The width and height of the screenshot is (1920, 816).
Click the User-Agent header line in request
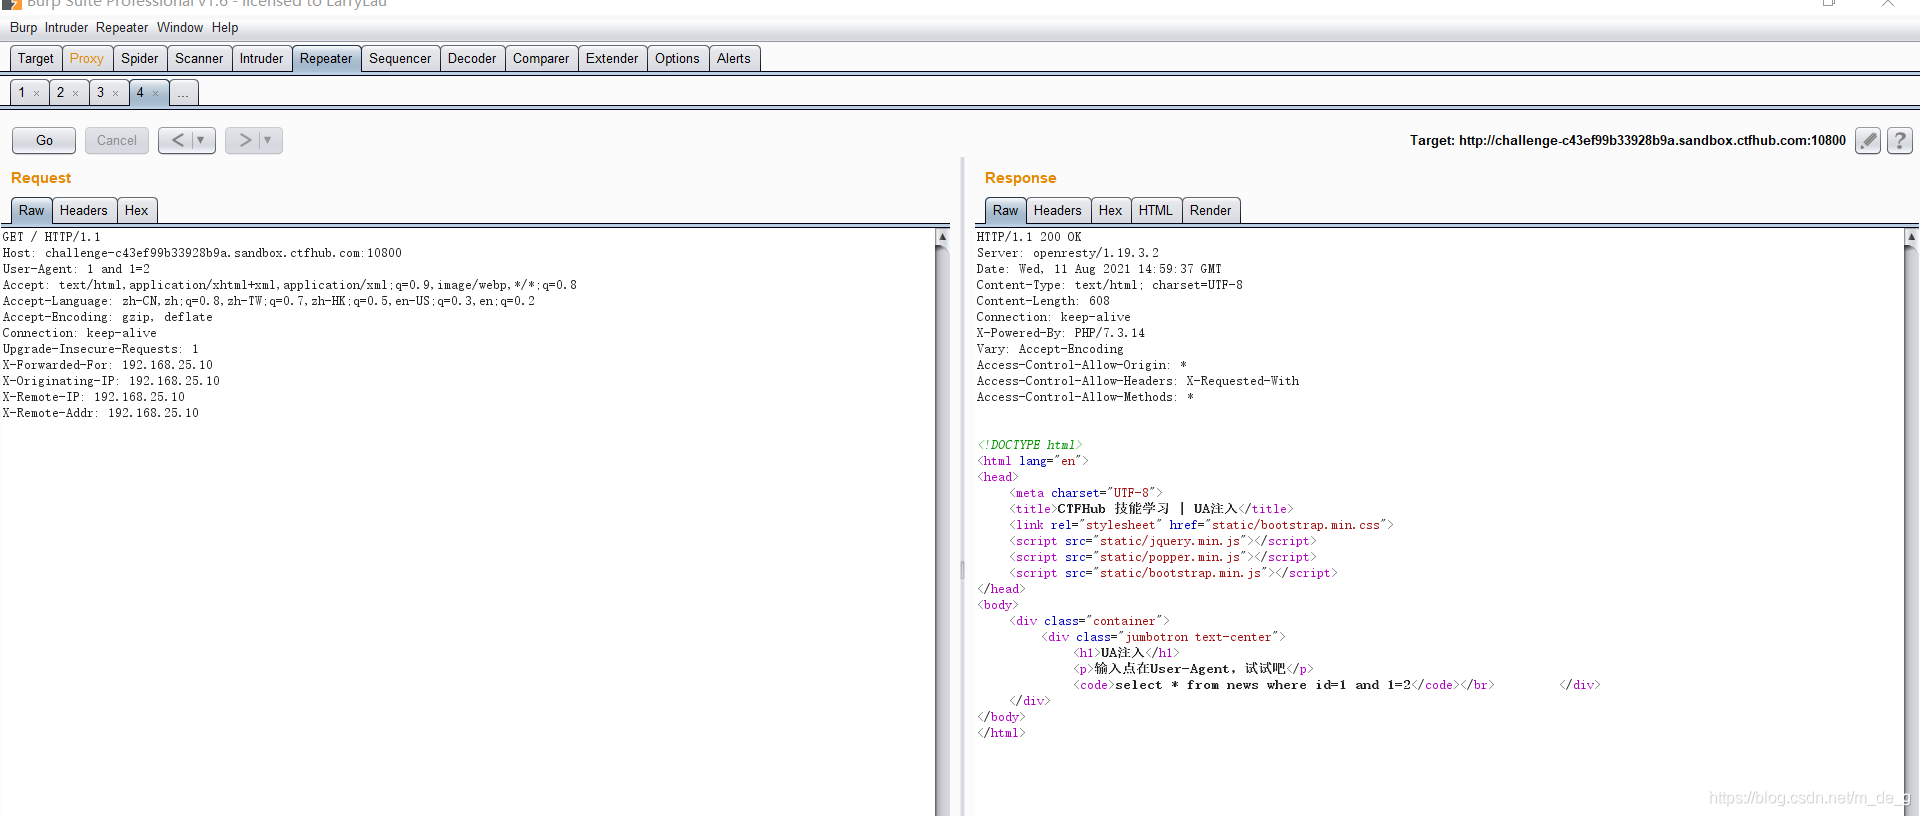pyautogui.click(x=76, y=269)
